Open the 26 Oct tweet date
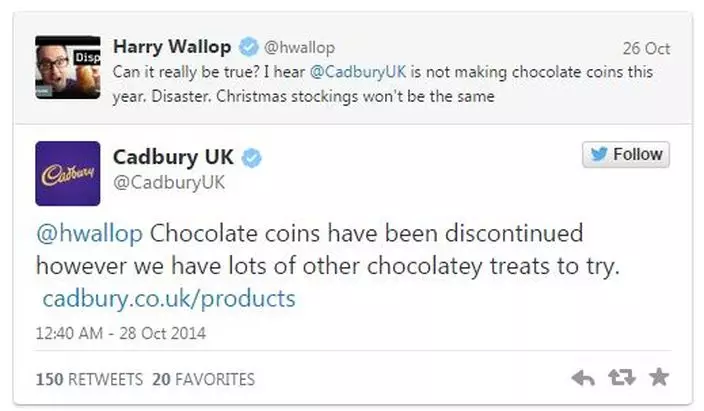This screenshot has height=411, width=704. click(645, 48)
